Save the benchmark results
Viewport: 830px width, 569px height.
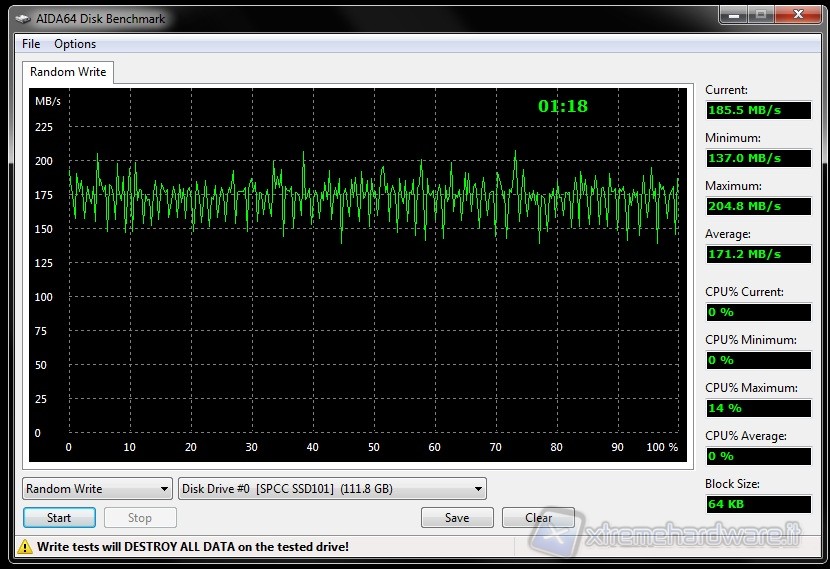pyautogui.click(x=457, y=518)
